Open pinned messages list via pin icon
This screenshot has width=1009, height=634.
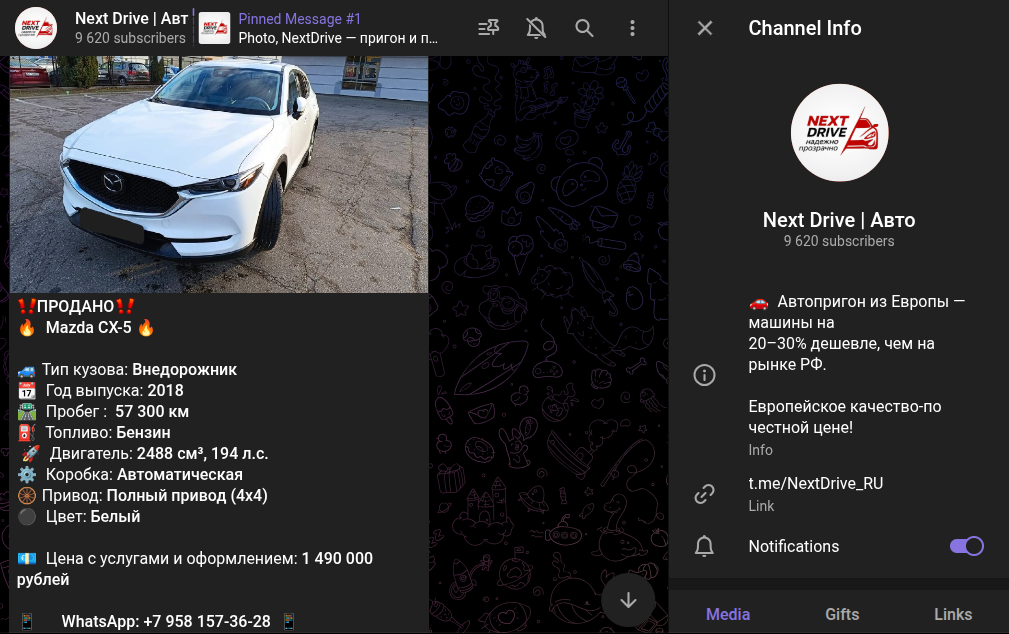(x=488, y=28)
